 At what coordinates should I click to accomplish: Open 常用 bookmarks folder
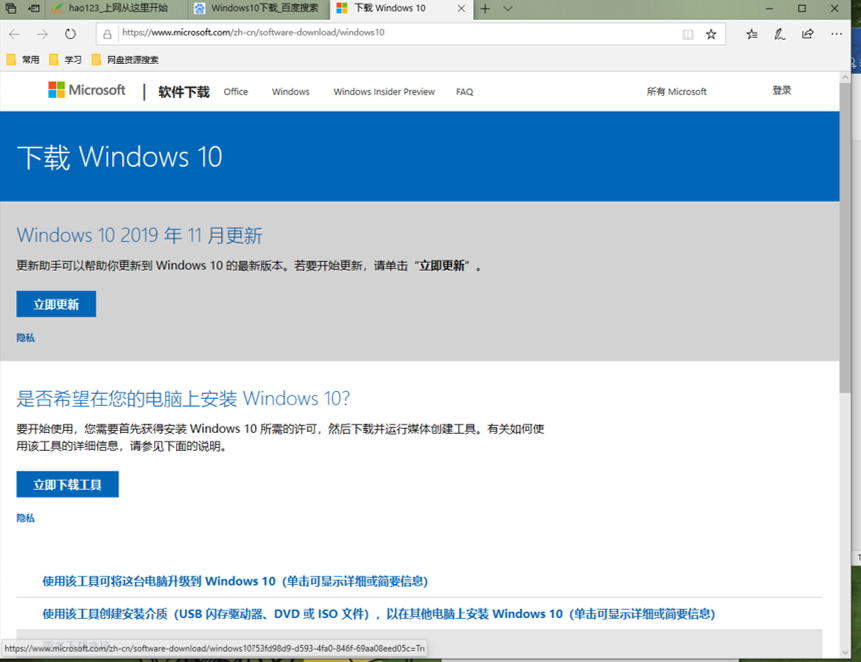[x=23, y=59]
